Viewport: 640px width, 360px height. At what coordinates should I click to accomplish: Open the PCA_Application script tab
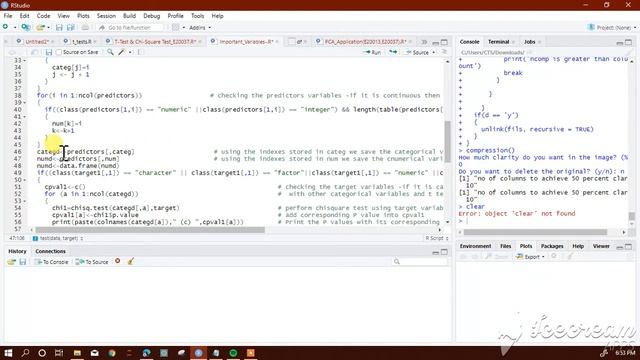pos(365,42)
